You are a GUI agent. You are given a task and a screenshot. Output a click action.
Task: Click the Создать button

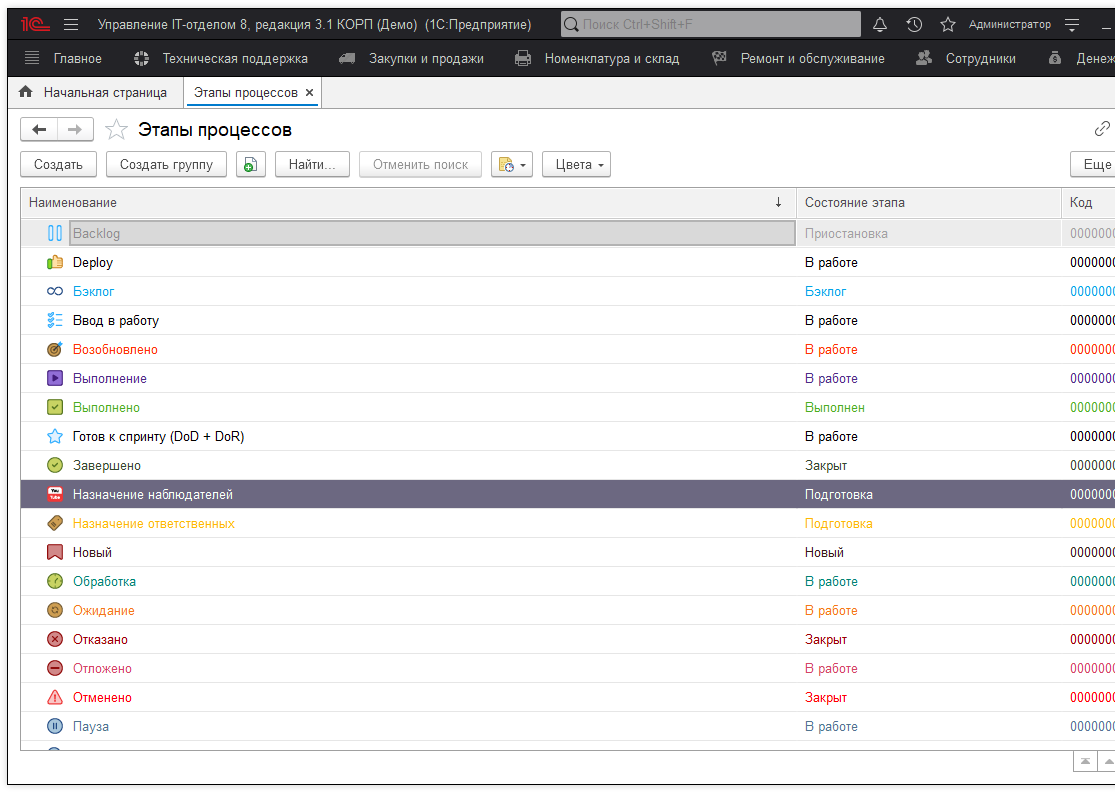[x=58, y=165]
